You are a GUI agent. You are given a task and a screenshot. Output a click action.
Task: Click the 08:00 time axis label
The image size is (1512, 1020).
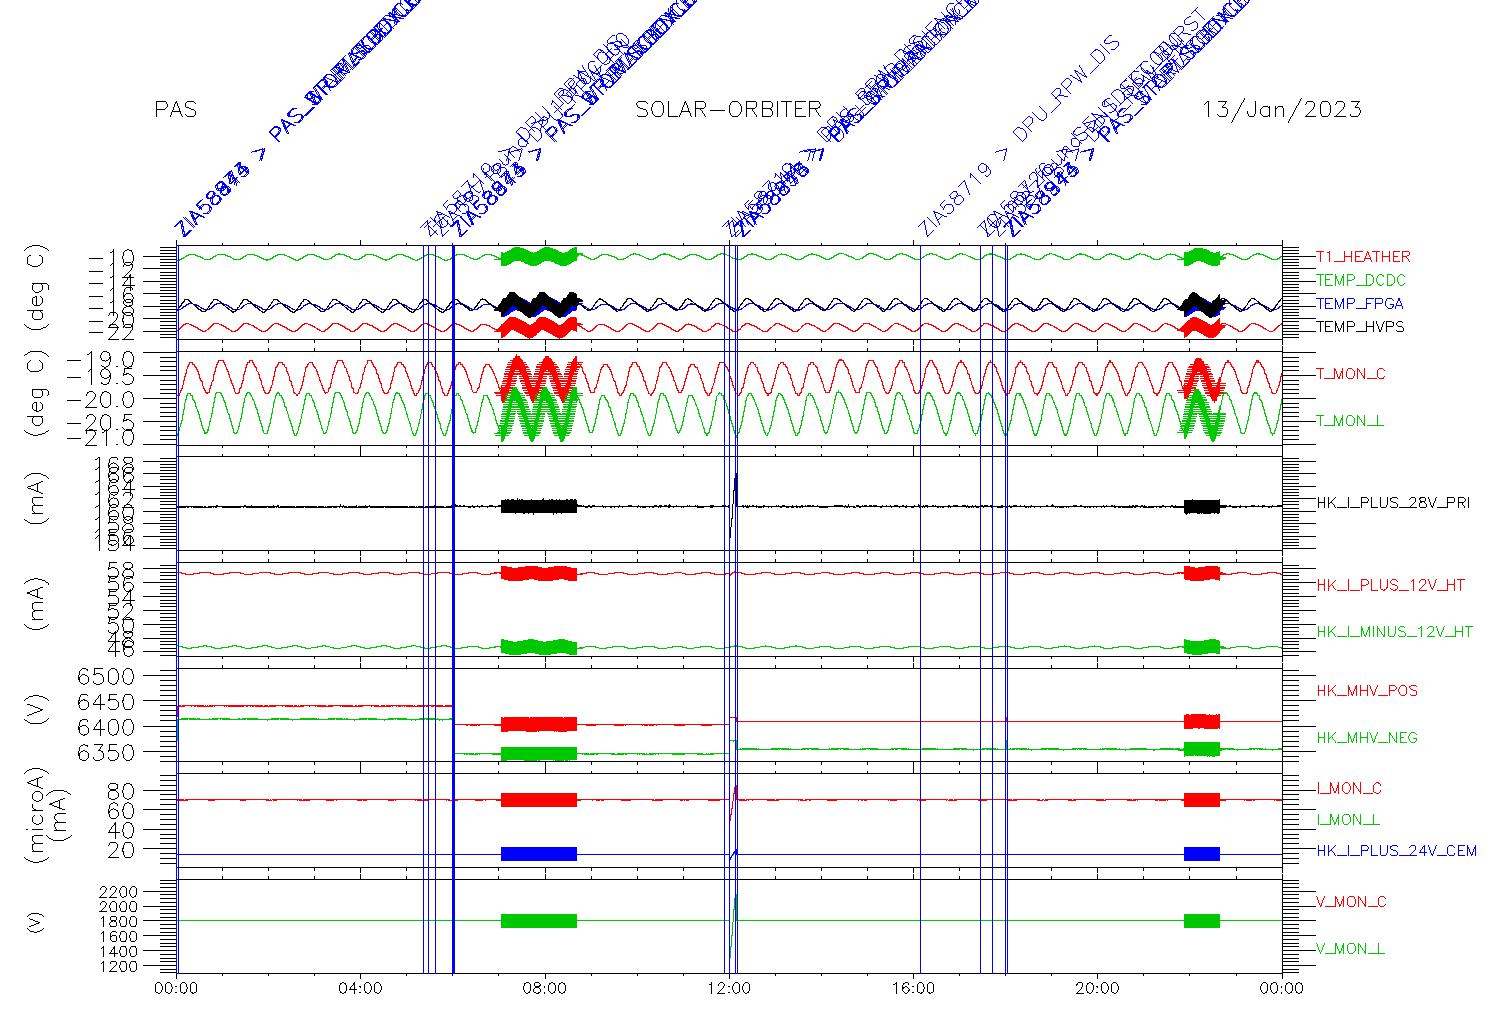[x=545, y=989]
